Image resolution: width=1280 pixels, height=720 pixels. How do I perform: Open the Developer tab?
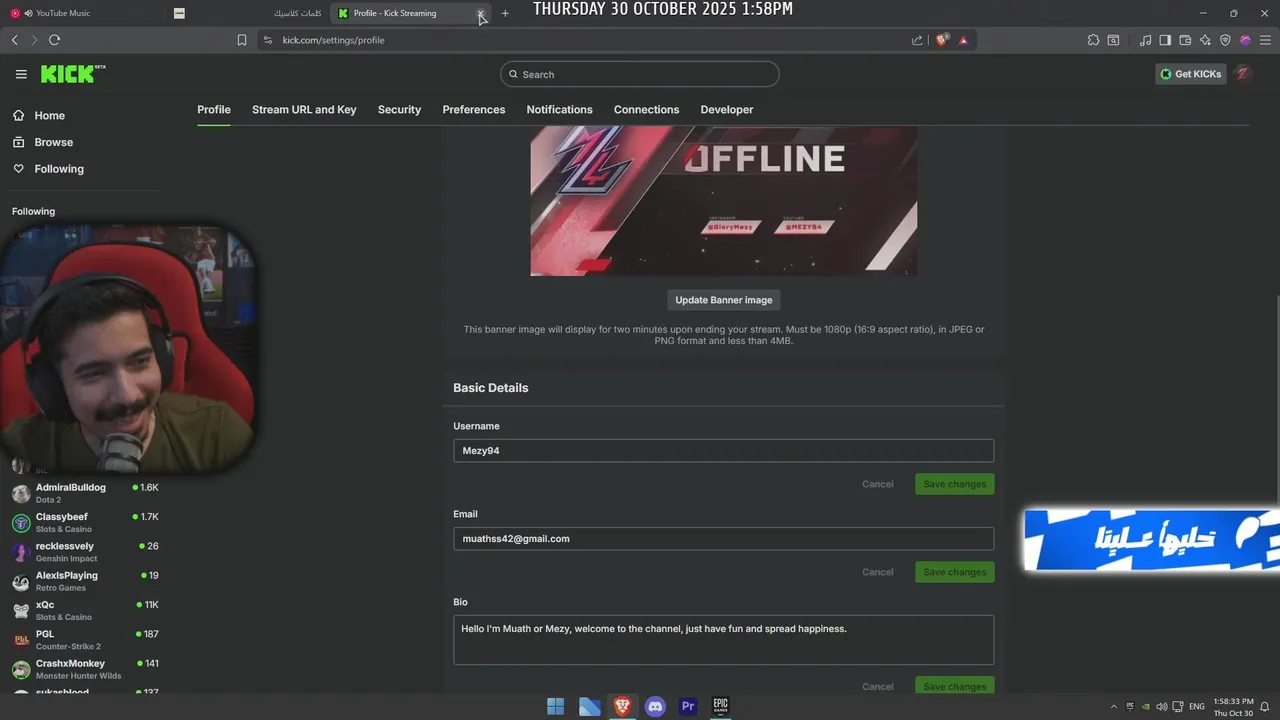point(727,110)
